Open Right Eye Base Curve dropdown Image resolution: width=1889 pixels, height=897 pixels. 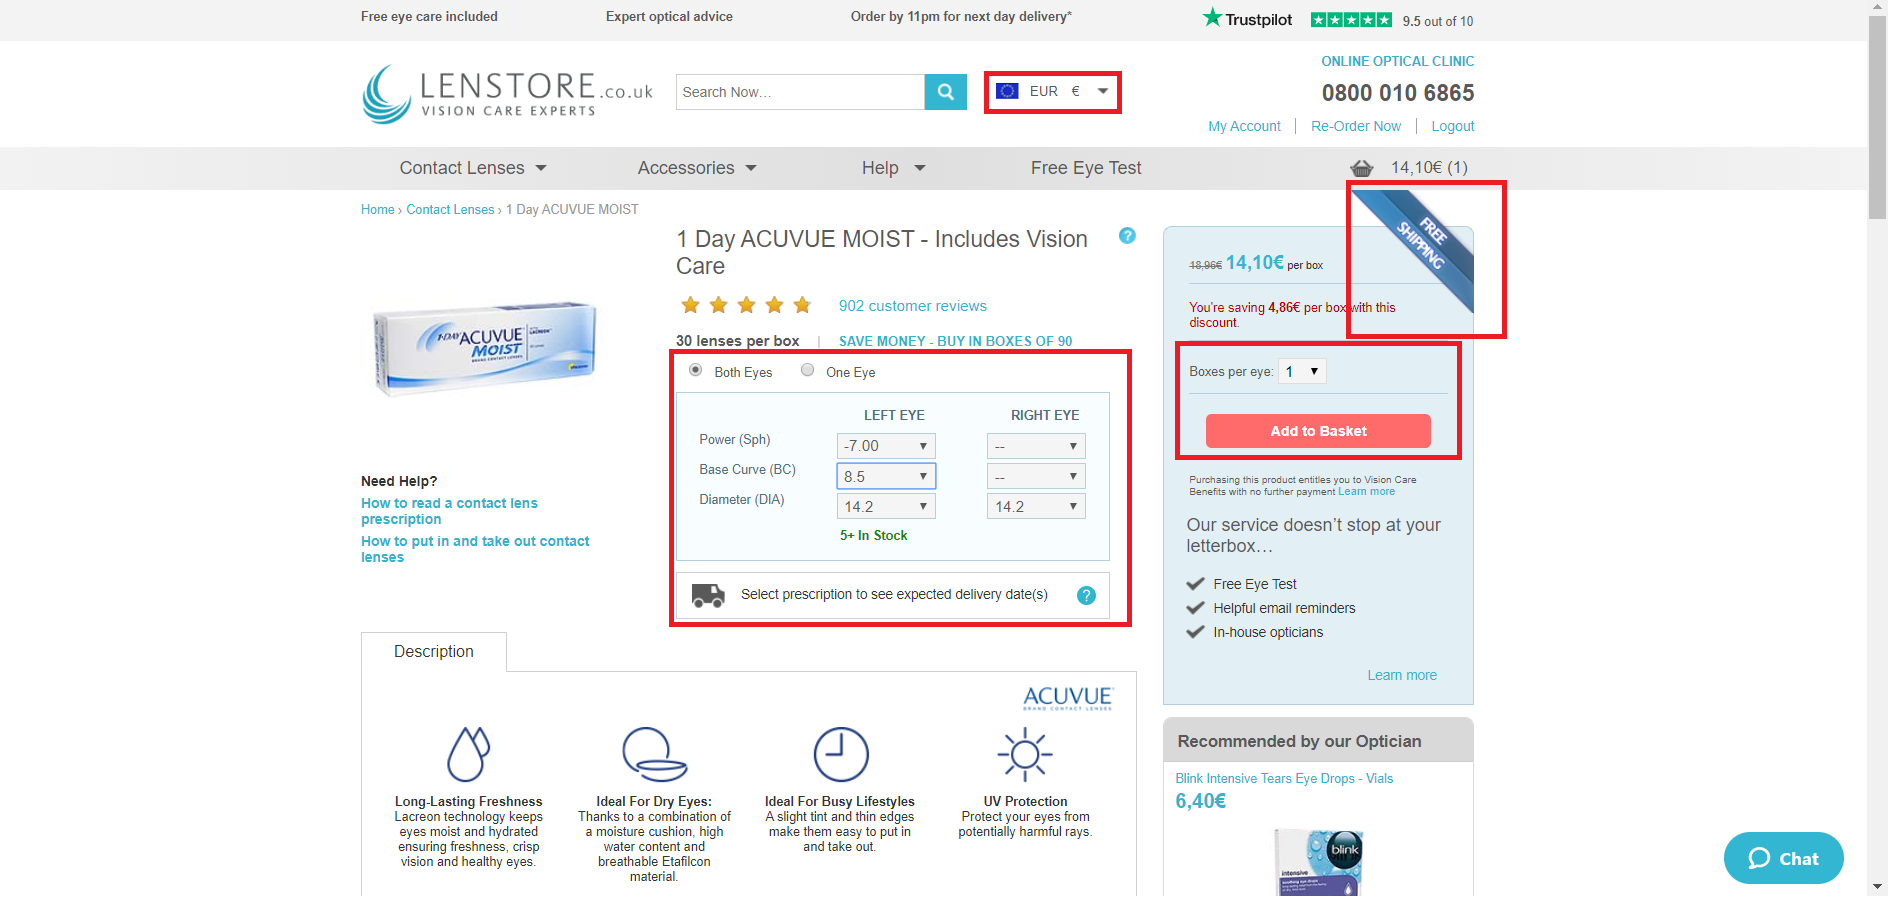click(x=1036, y=476)
